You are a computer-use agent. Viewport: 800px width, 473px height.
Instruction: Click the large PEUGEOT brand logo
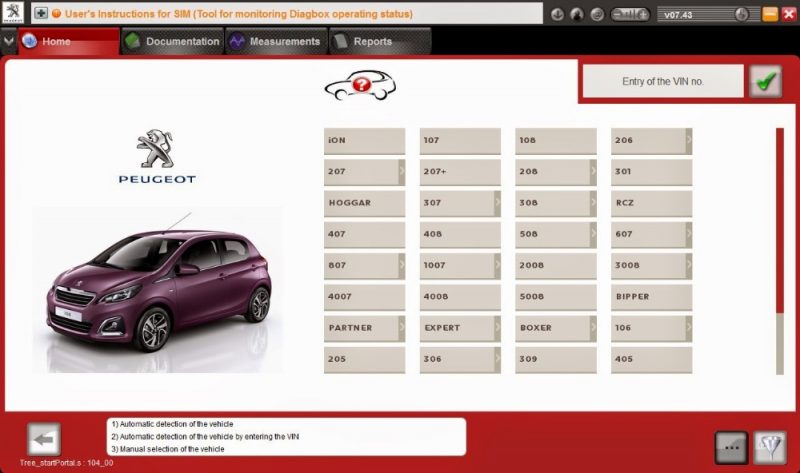[157, 156]
